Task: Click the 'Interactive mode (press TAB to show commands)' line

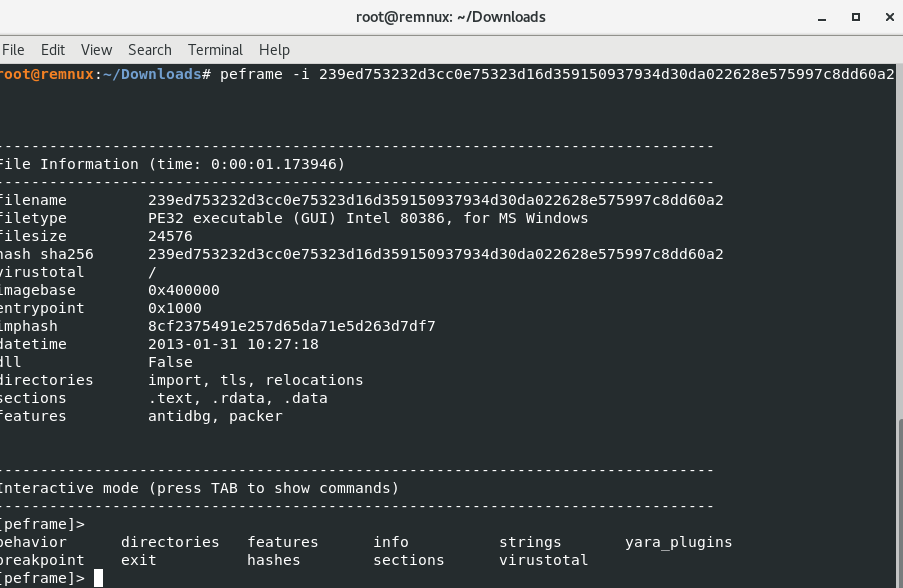Action: [x=199, y=488]
